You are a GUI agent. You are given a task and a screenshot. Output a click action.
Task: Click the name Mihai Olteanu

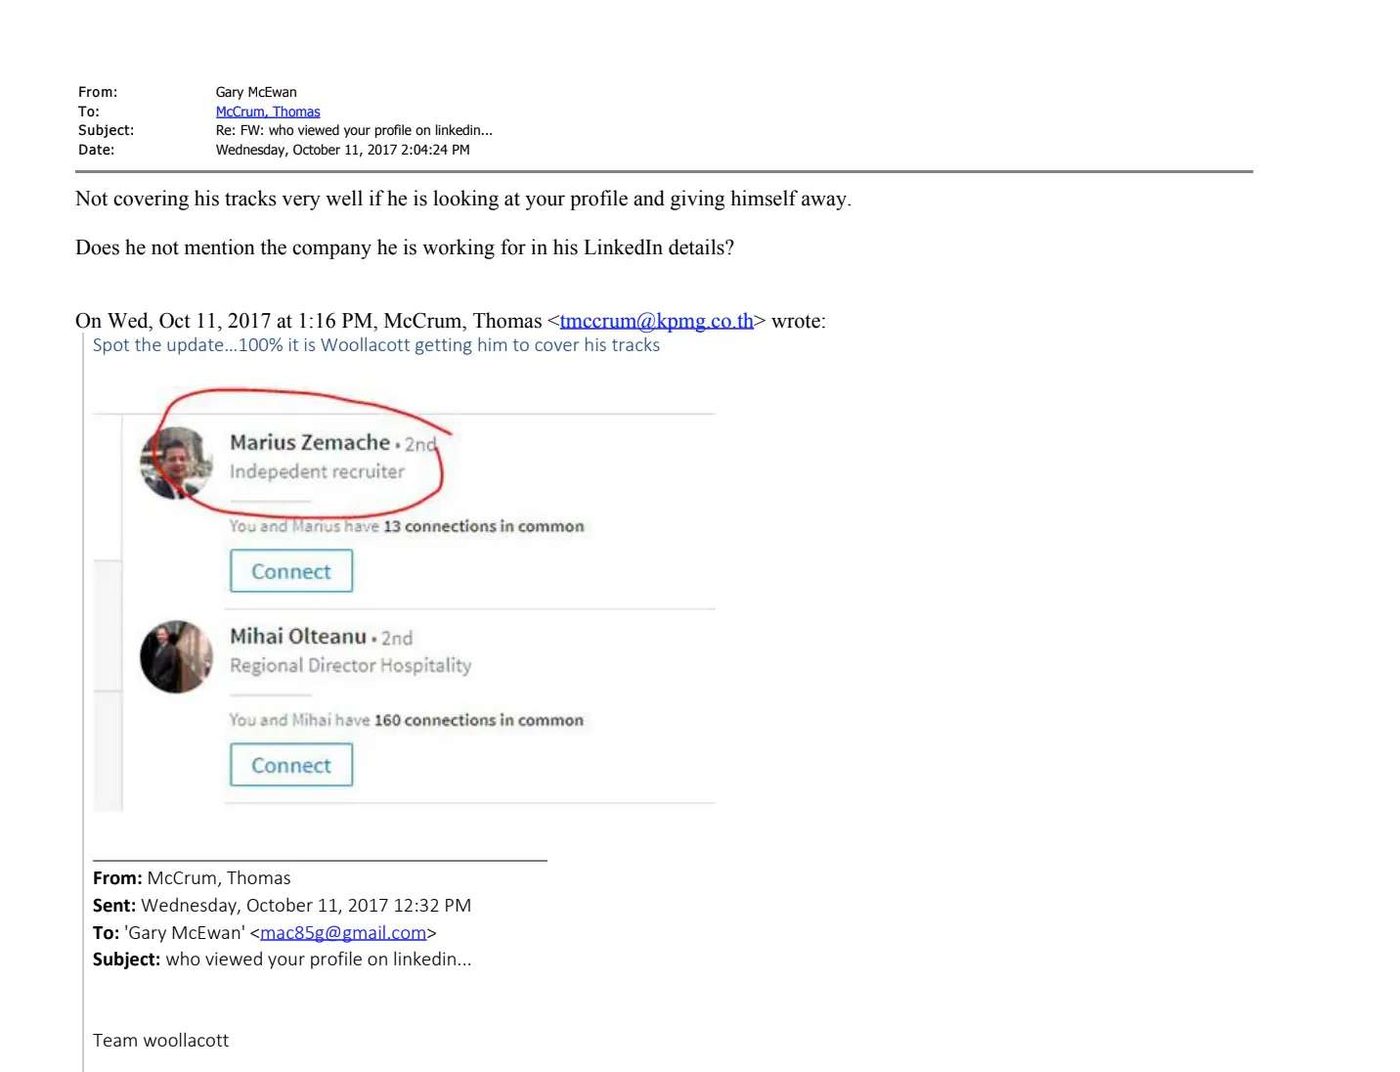point(298,636)
